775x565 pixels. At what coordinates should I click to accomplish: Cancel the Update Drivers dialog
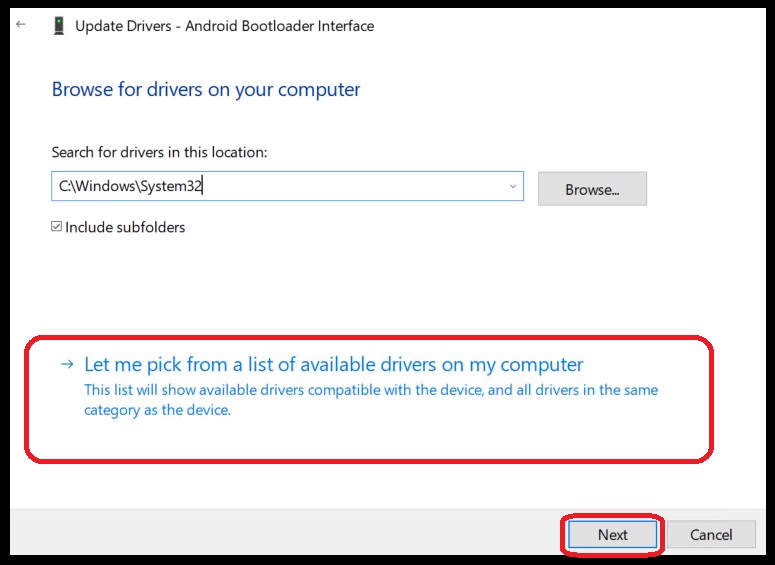tap(711, 534)
